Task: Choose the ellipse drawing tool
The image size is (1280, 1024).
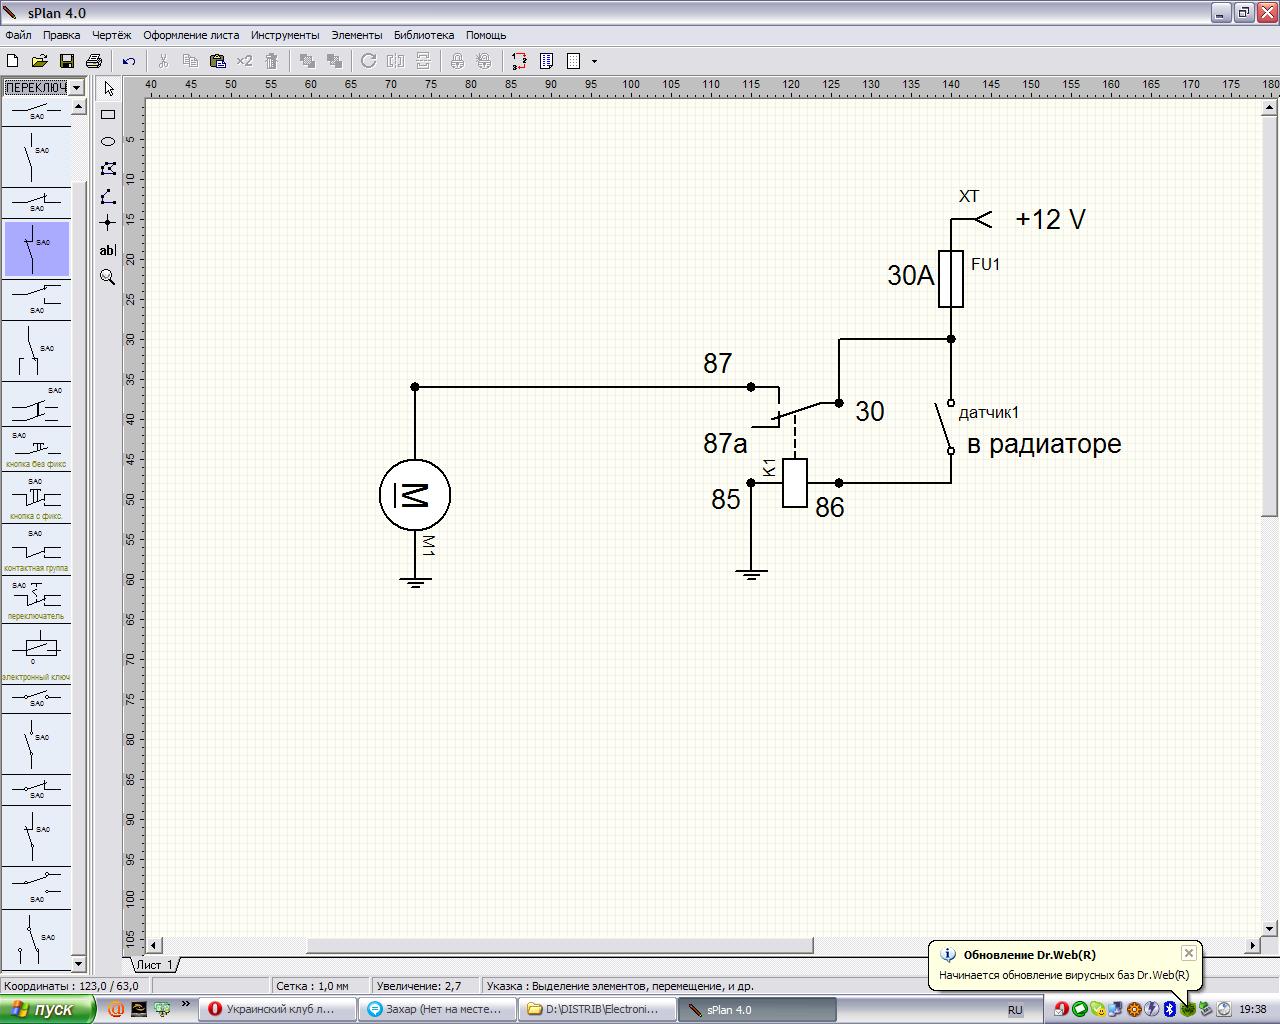Action: [108, 142]
